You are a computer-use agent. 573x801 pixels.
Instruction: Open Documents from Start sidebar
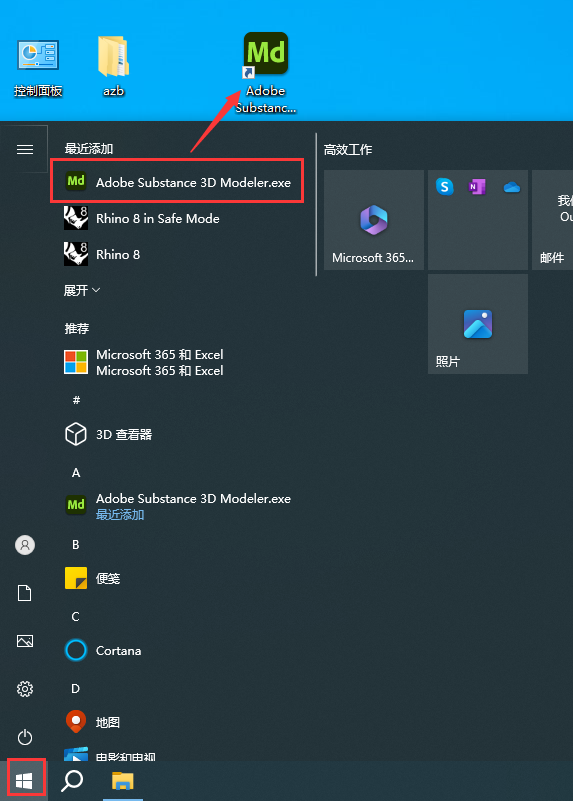point(25,593)
